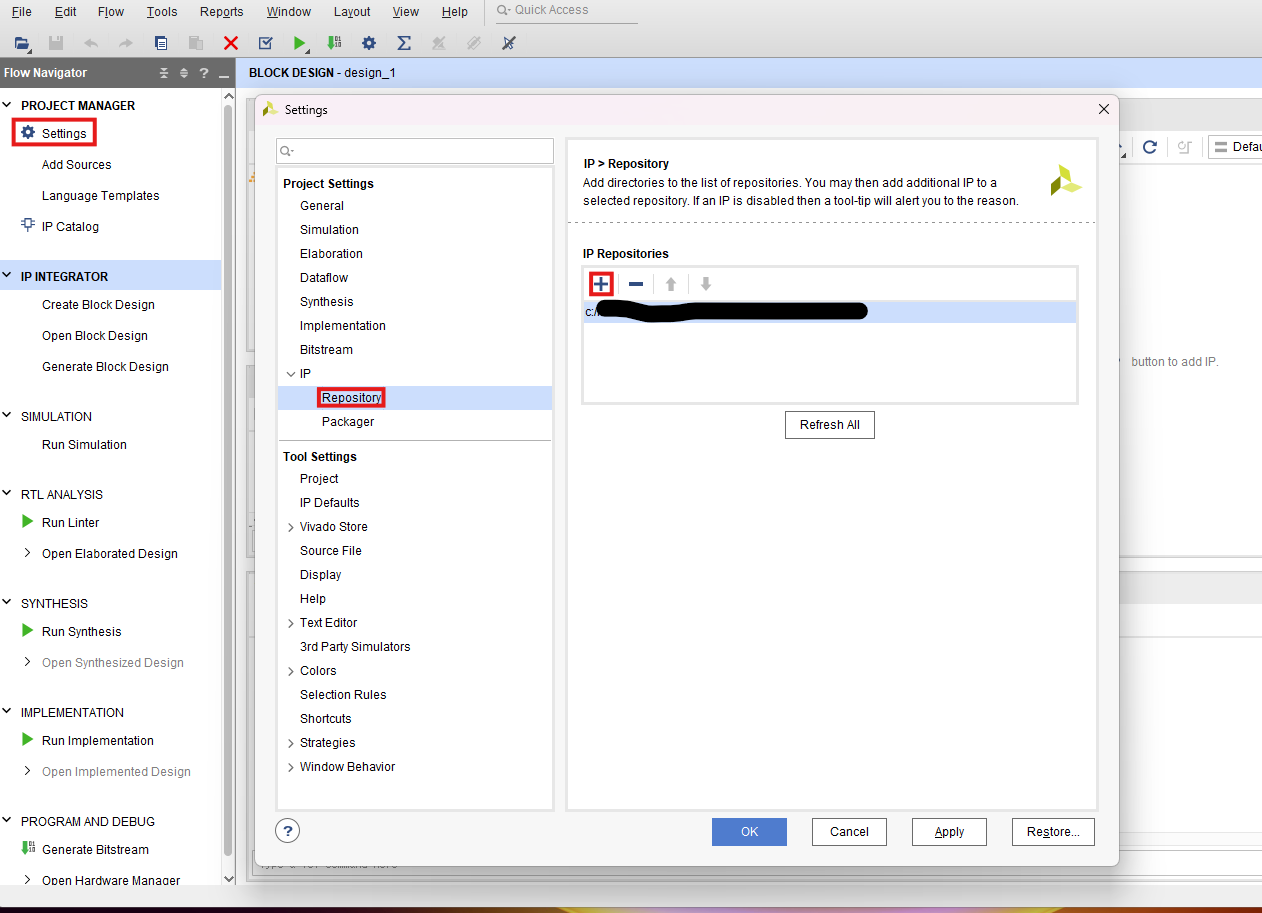1262x913 pixels.
Task: Collapse the PROJECT MANAGER section
Action: point(8,105)
